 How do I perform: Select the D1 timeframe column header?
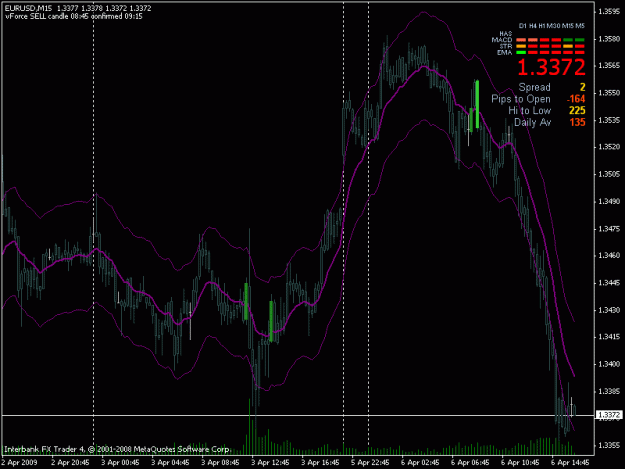pyautogui.click(x=523, y=26)
